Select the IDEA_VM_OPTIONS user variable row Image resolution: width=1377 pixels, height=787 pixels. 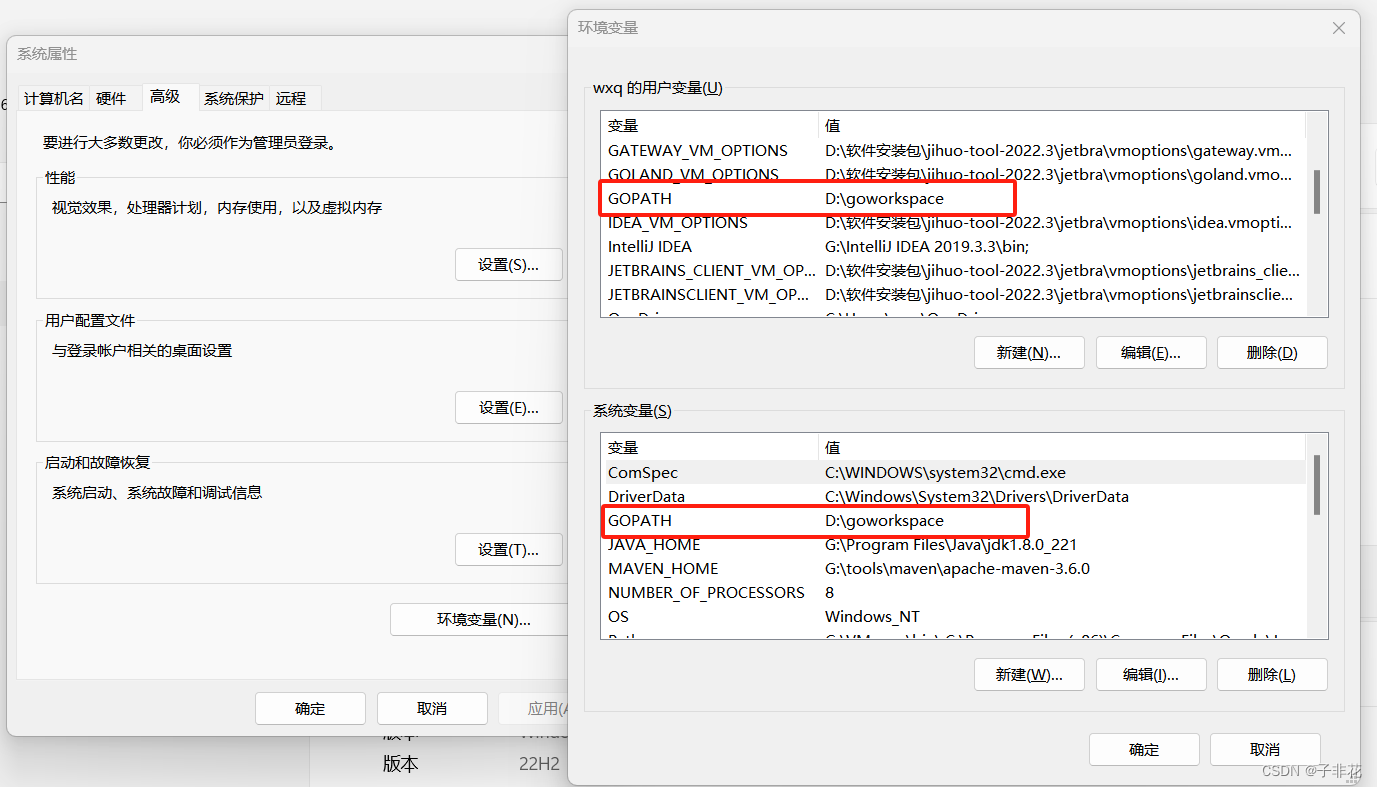point(953,222)
